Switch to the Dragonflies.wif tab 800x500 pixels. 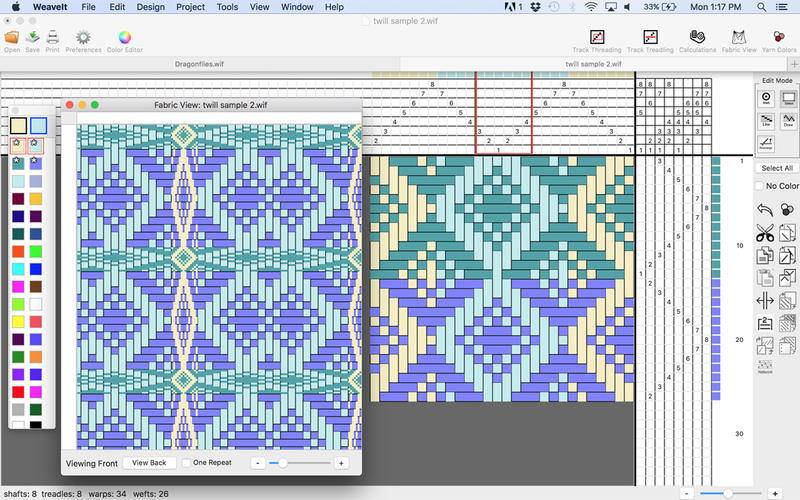tap(199, 64)
